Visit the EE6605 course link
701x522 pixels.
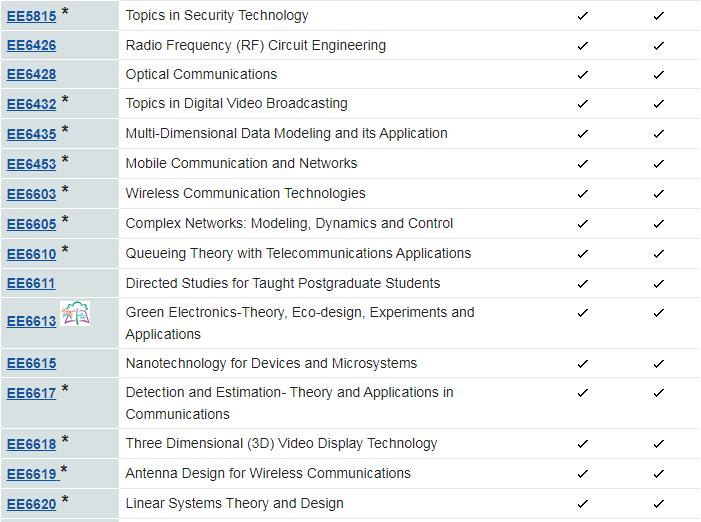(31, 224)
